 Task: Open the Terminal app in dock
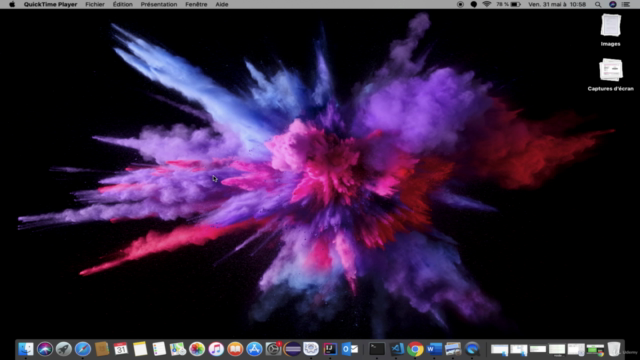click(x=377, y=349)
